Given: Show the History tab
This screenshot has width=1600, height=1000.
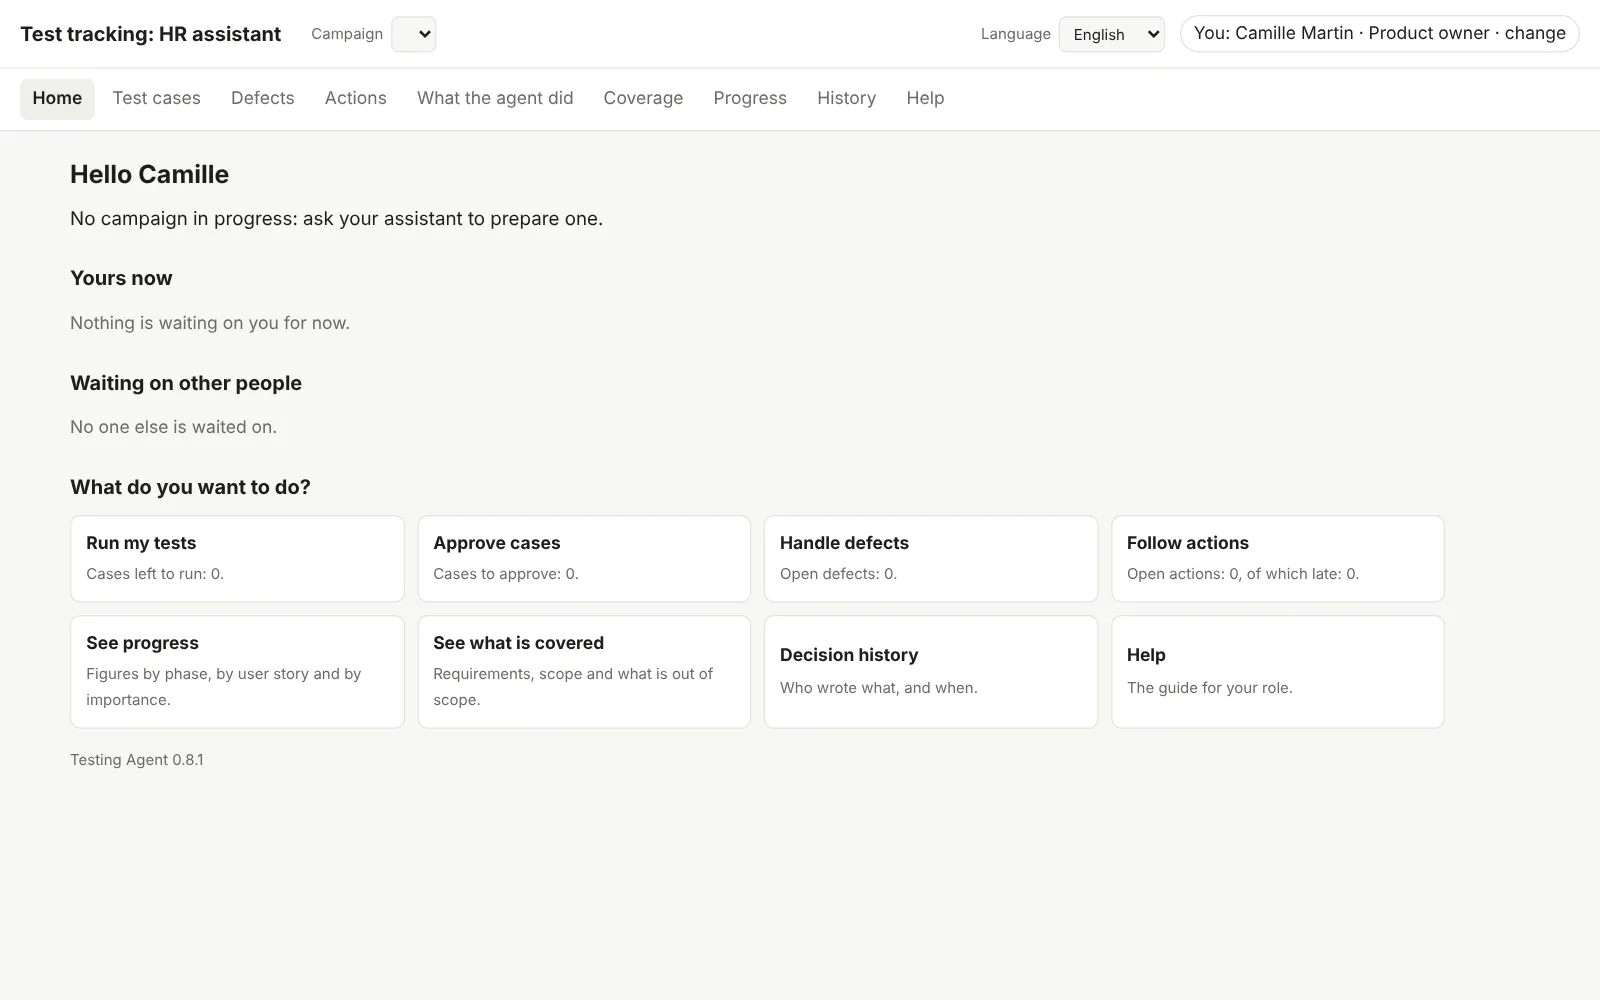Looking at the screenshot, I should 846,98.
